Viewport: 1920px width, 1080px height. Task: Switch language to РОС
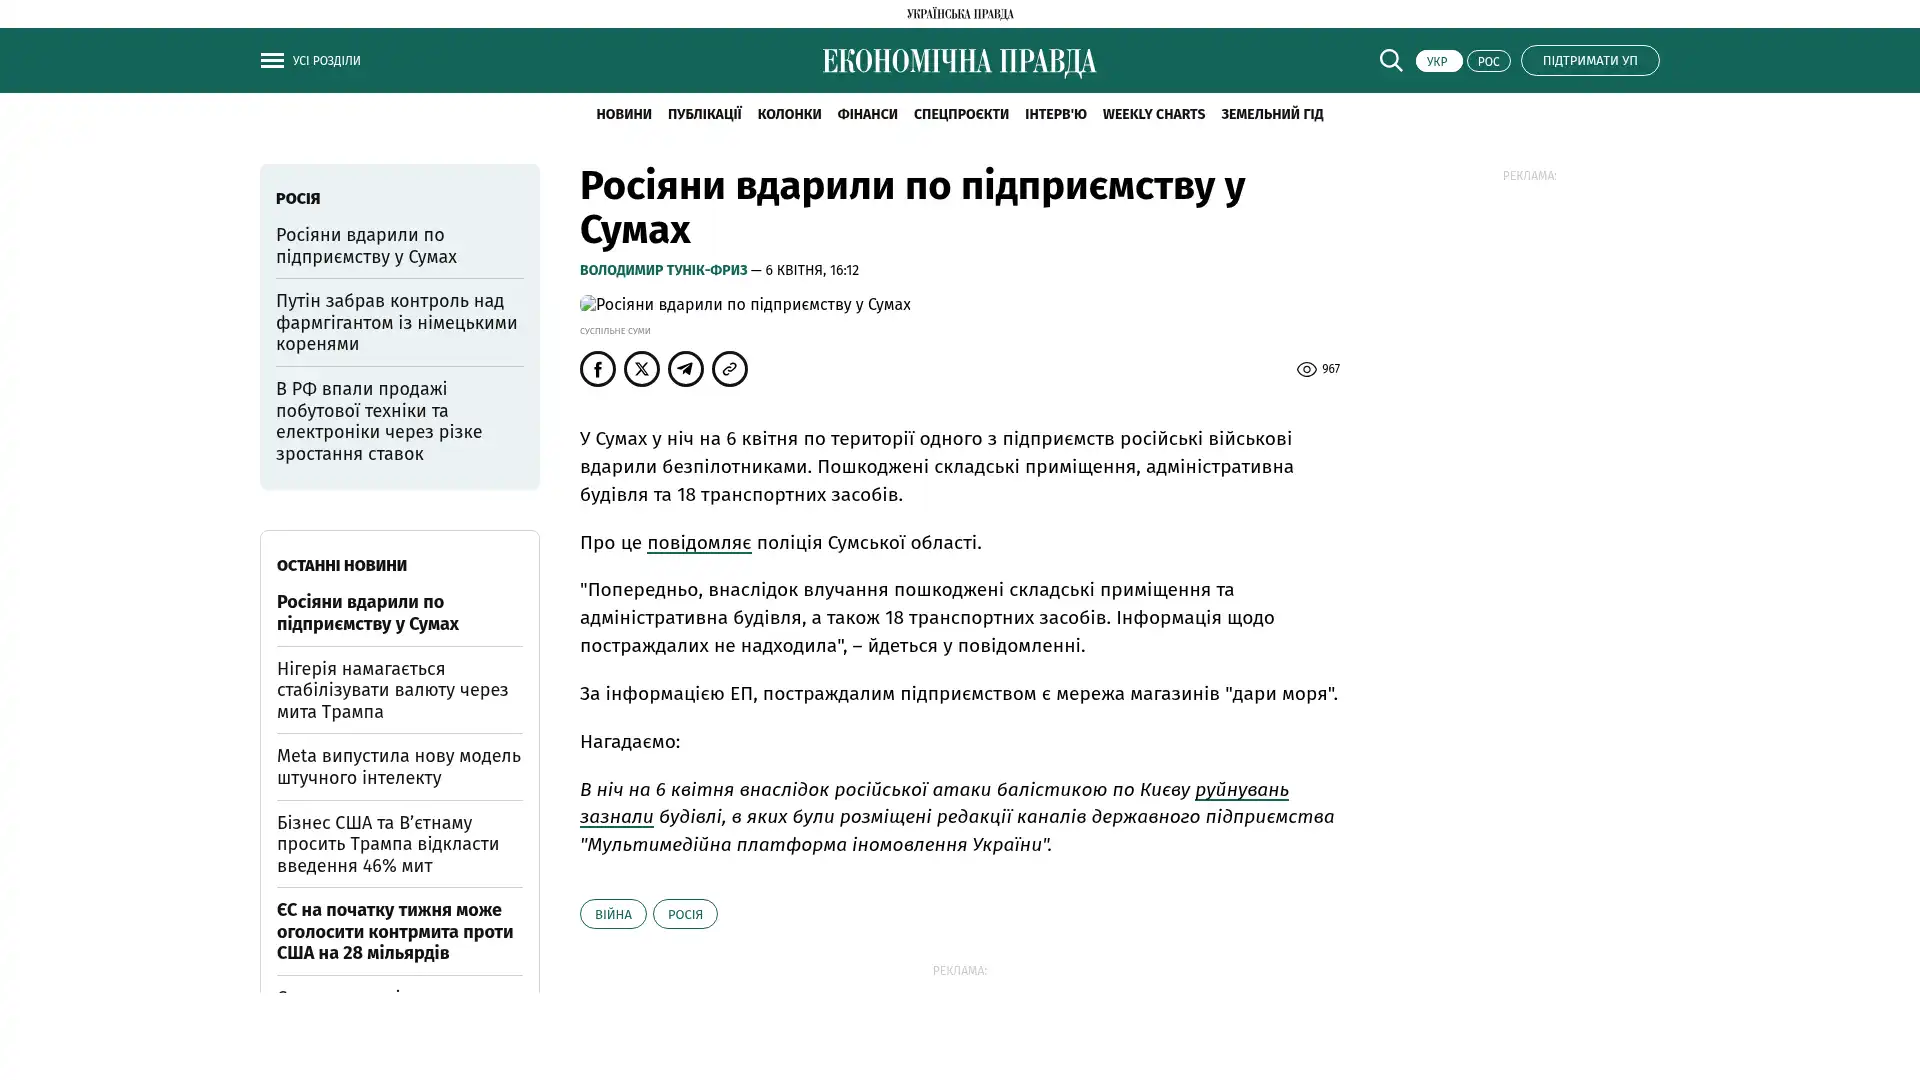[x=1488, y=61]
